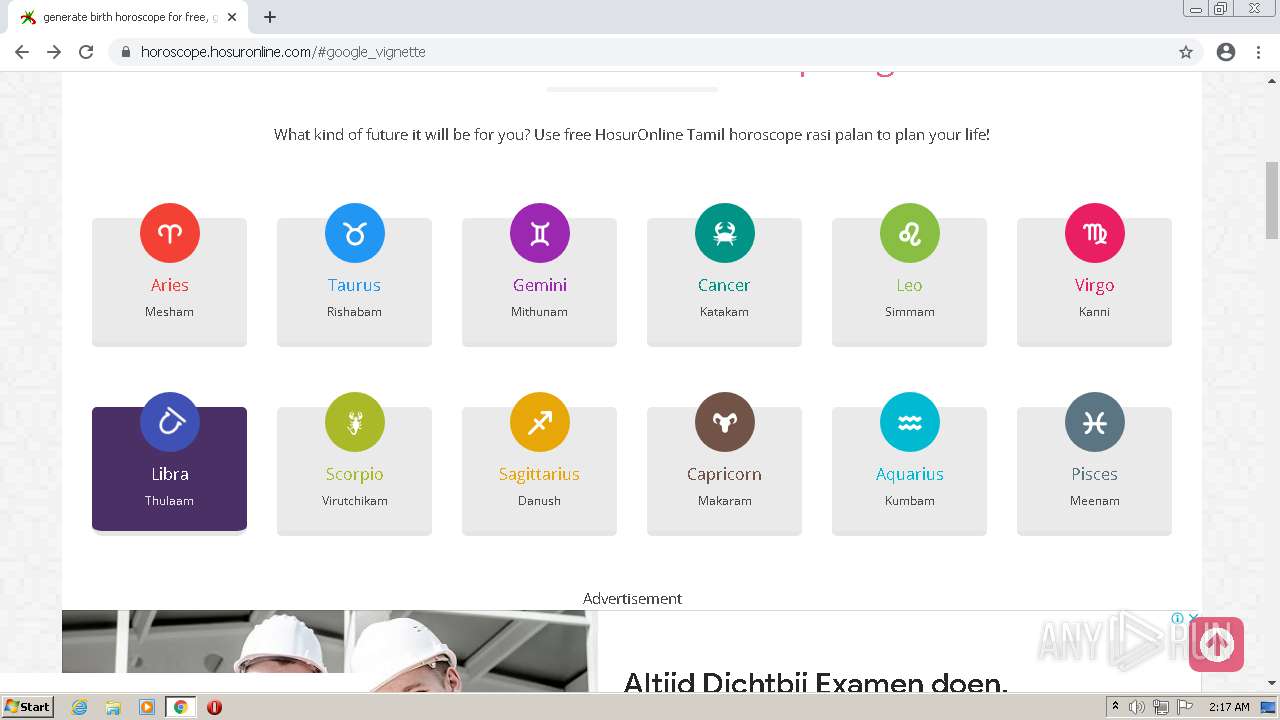Click the 2:17 AM system clock

click(x=1229, y=707)
